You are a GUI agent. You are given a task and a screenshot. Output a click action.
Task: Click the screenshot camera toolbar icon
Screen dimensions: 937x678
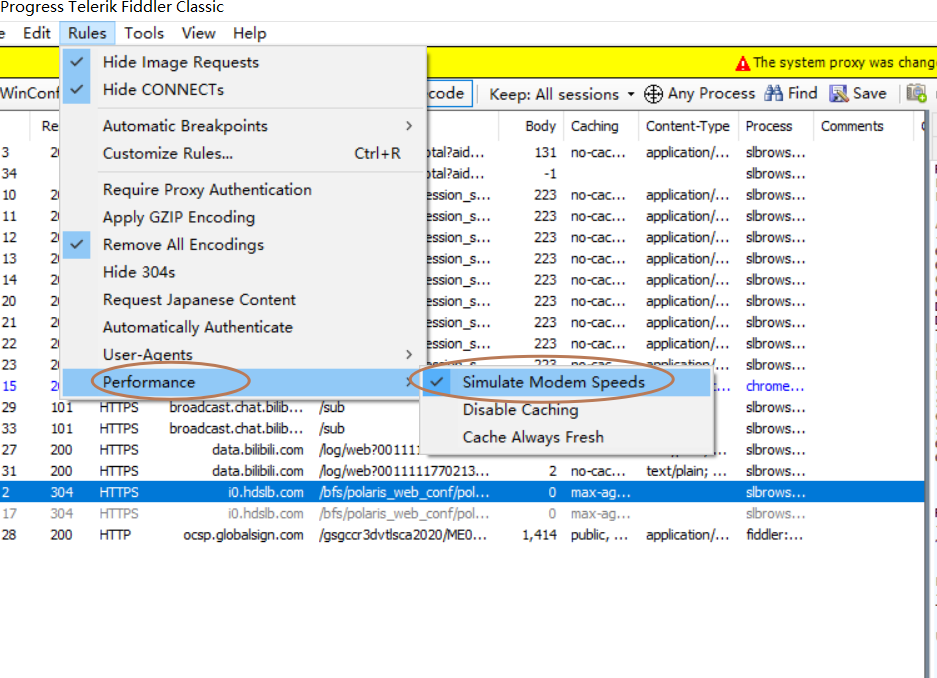(x=917, y=93)
